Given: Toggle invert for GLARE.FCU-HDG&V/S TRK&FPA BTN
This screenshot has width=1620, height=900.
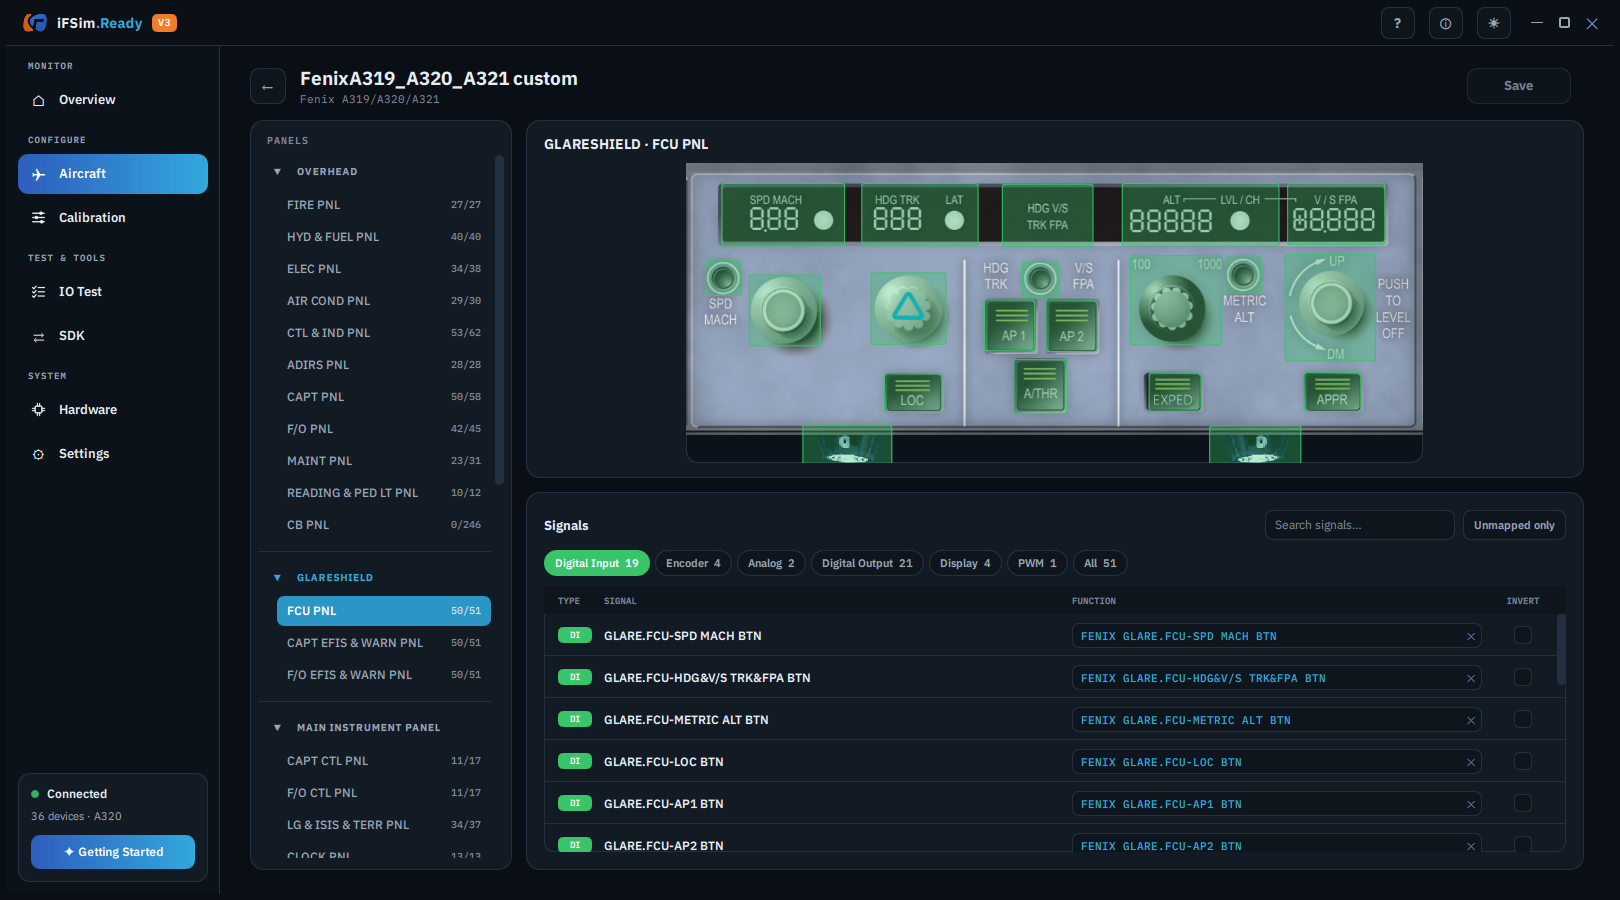Looking at the screenshot, I should pyautogui.click(x=1522, y=677).
